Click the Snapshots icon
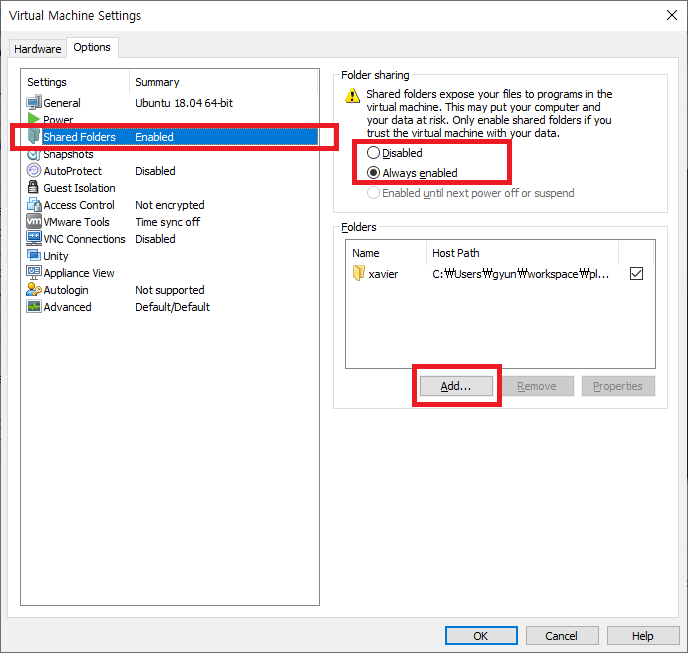The width and height of the screenshot is (688, 653). [34, 154]
